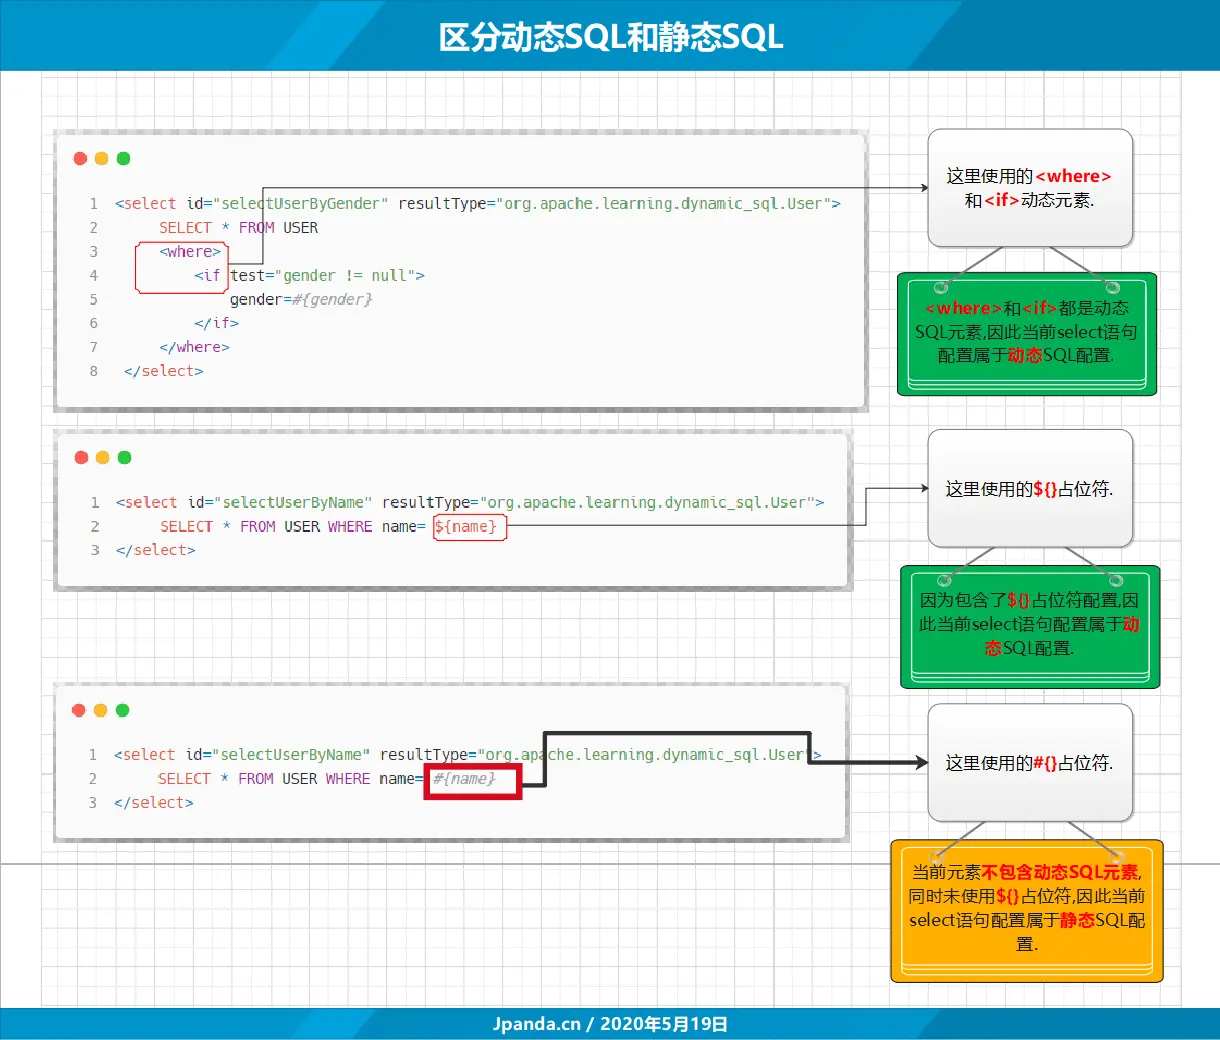Image resolution: width=1220 pixels, height=1040 pixels.
Task: Select the red-outlined <where> and <if> tags
Action: [x=181, y=267]
